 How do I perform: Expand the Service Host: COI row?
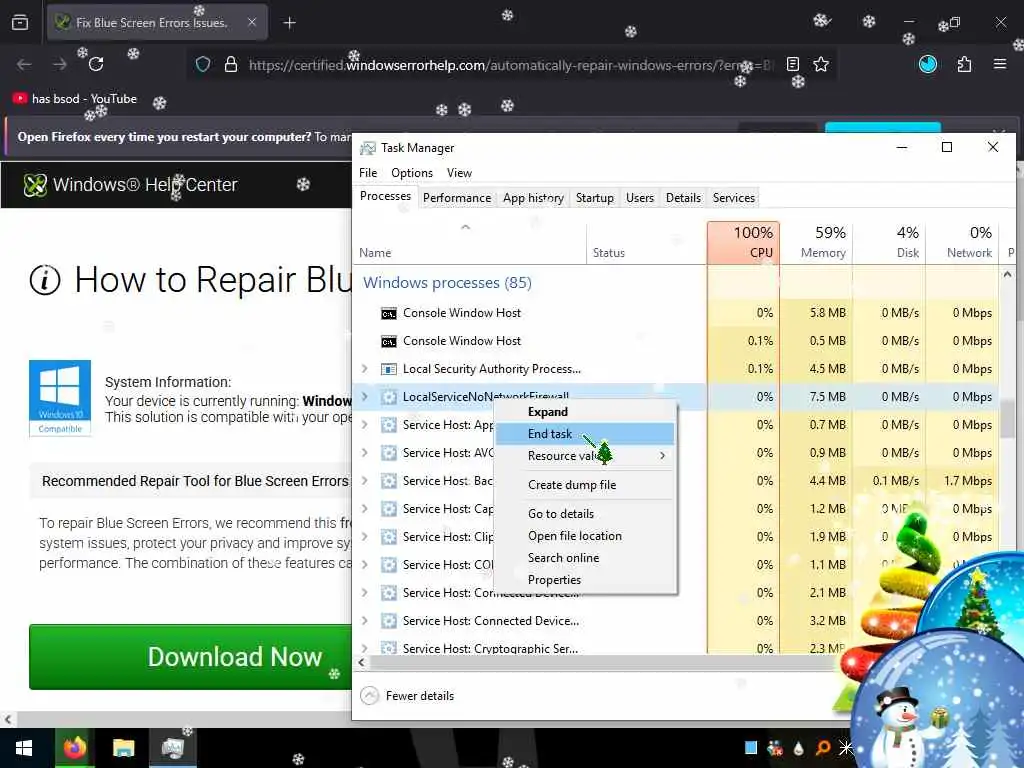tap(365, 565)
